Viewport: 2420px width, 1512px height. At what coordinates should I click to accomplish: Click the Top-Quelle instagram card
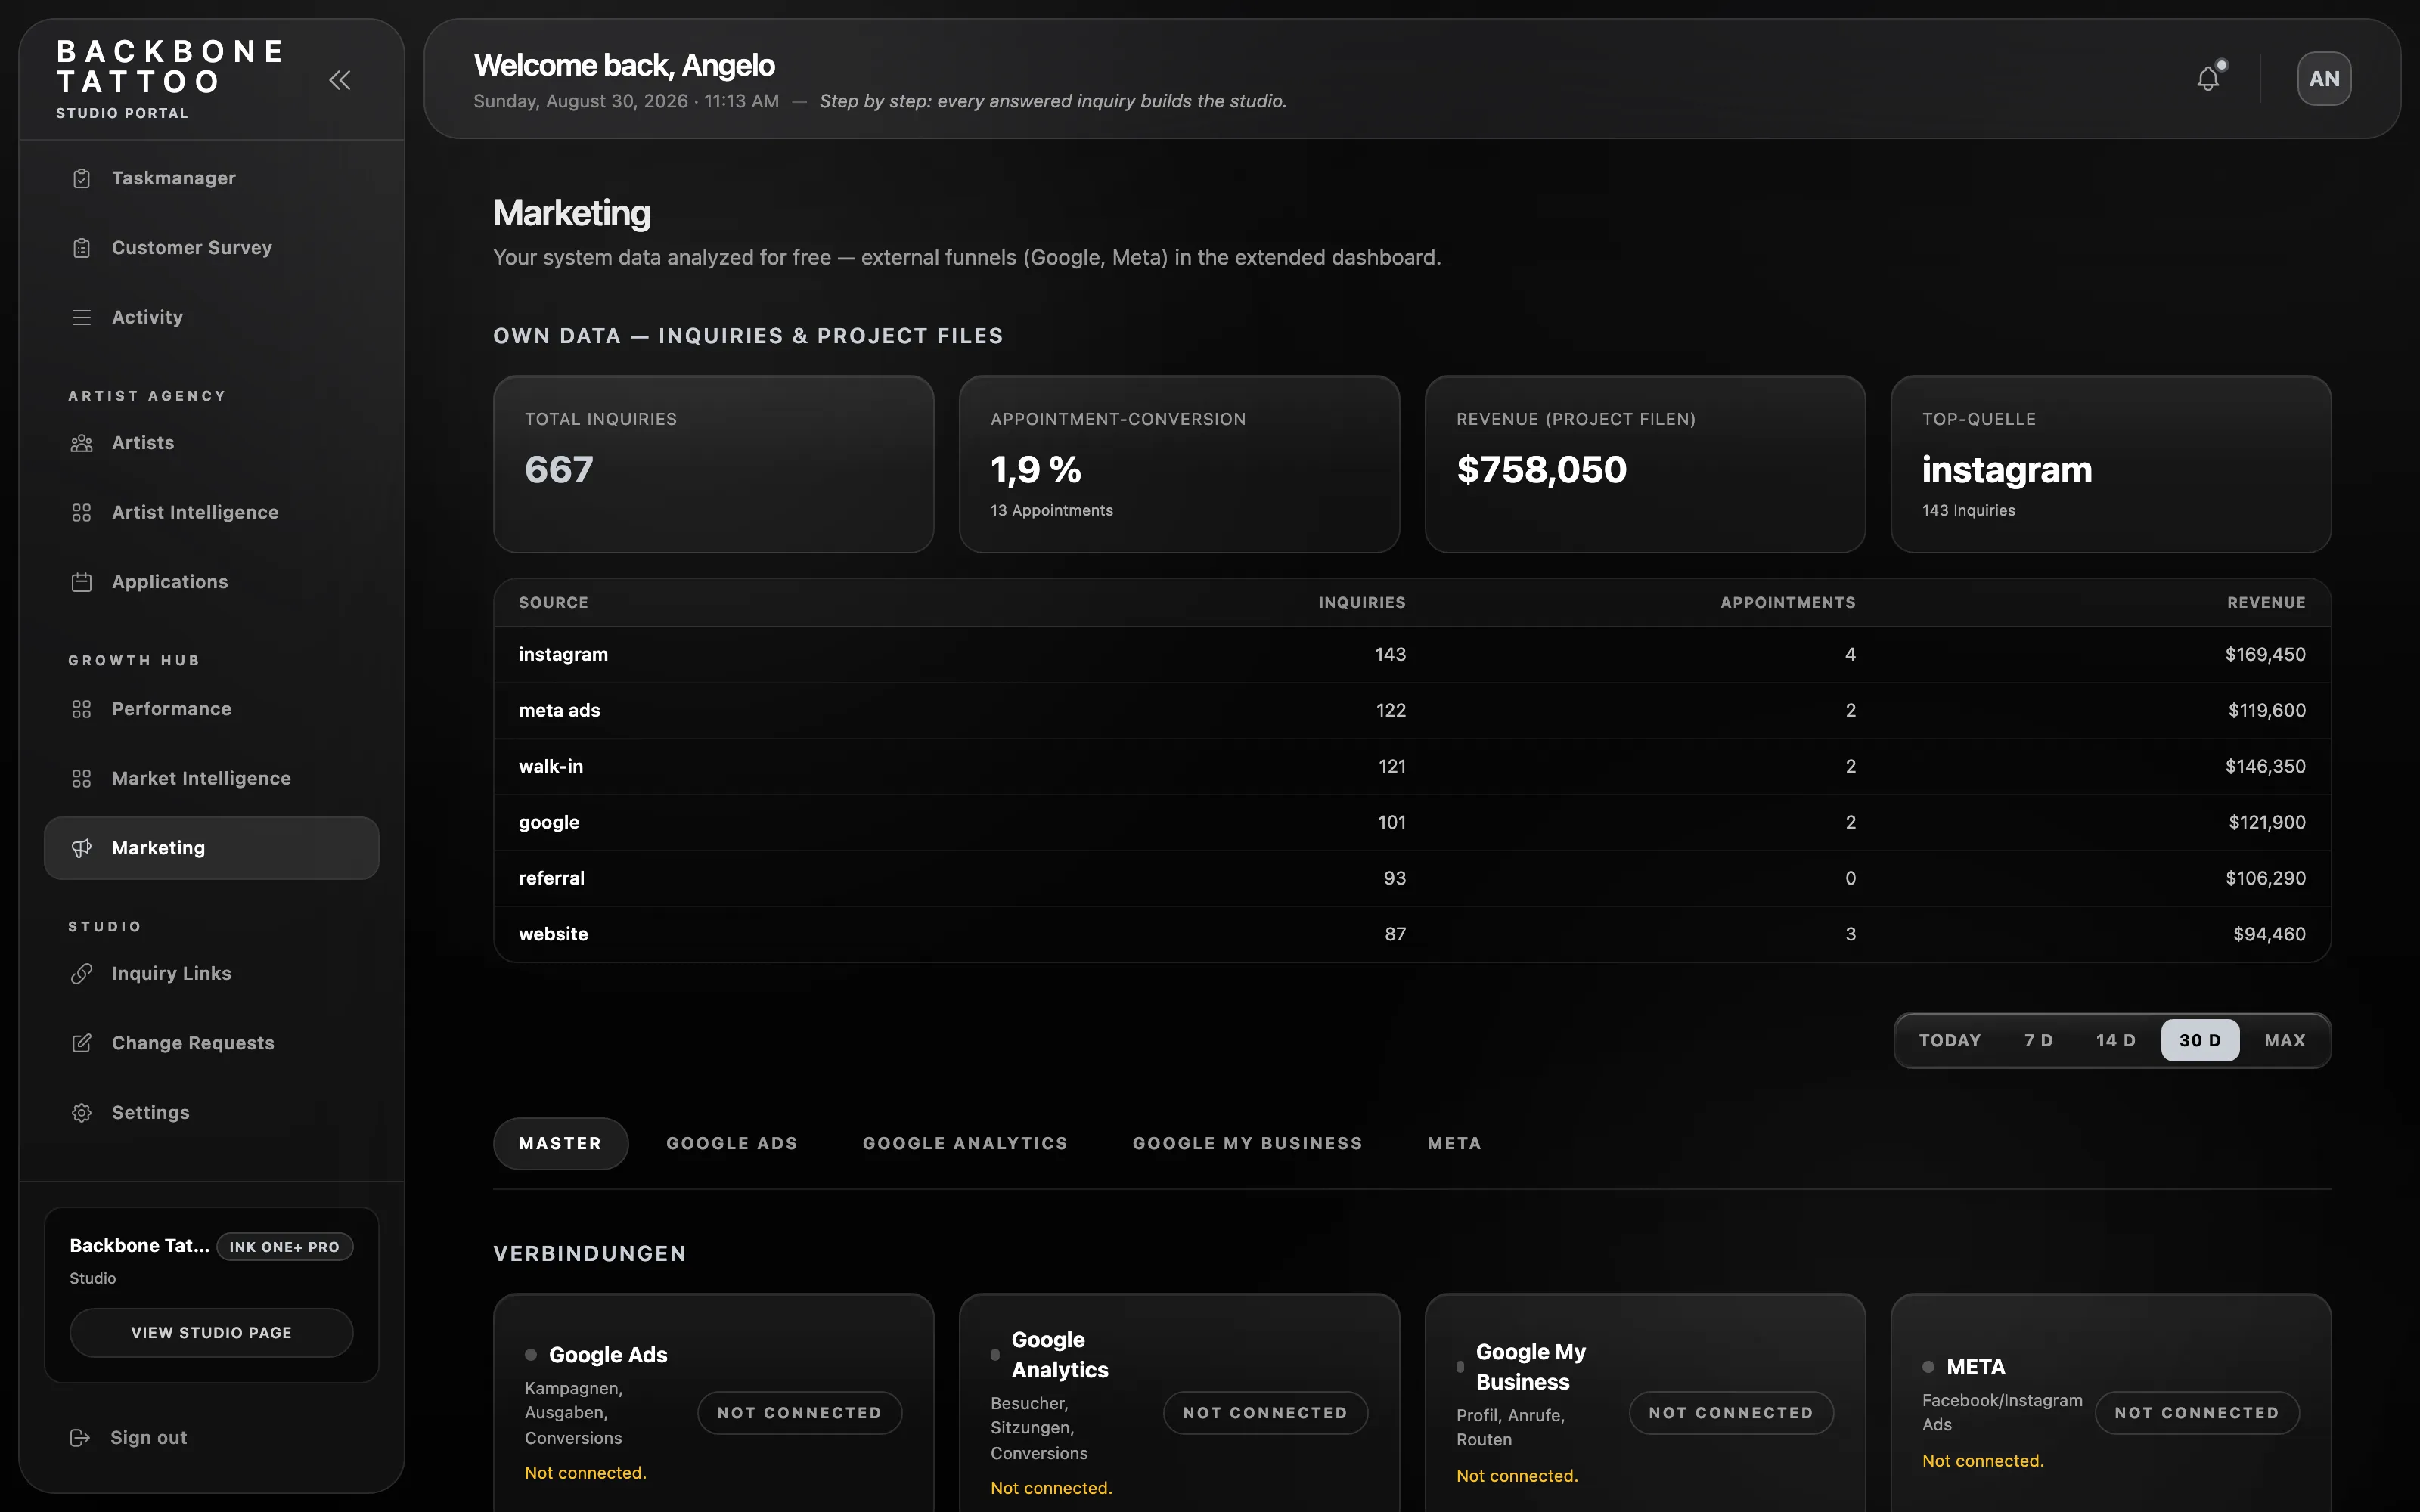click(x=2111, y=464)
